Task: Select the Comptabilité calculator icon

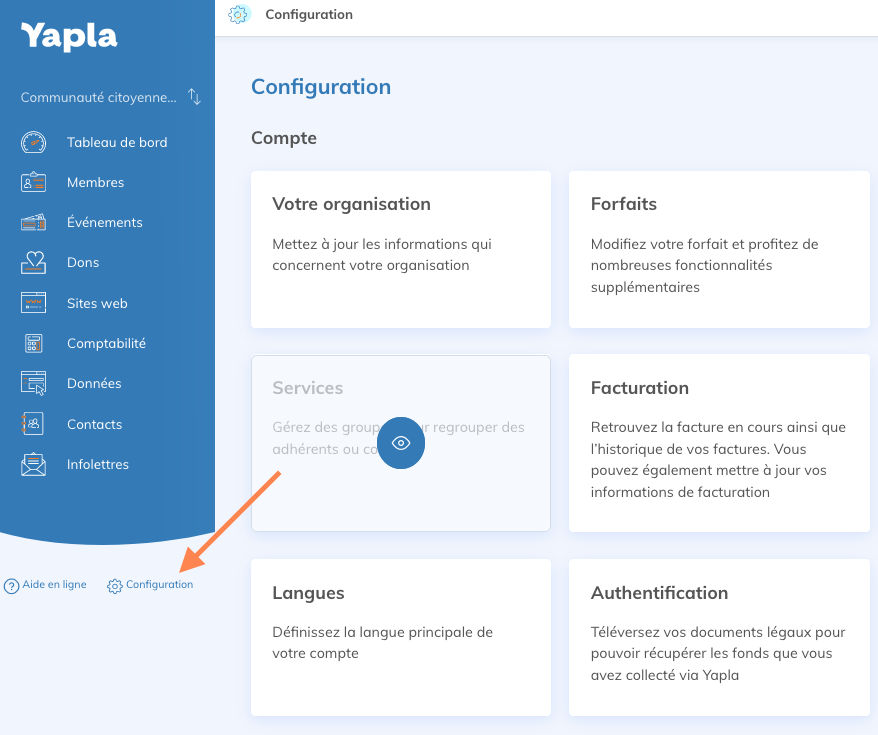Action: [x=33, y=343]
